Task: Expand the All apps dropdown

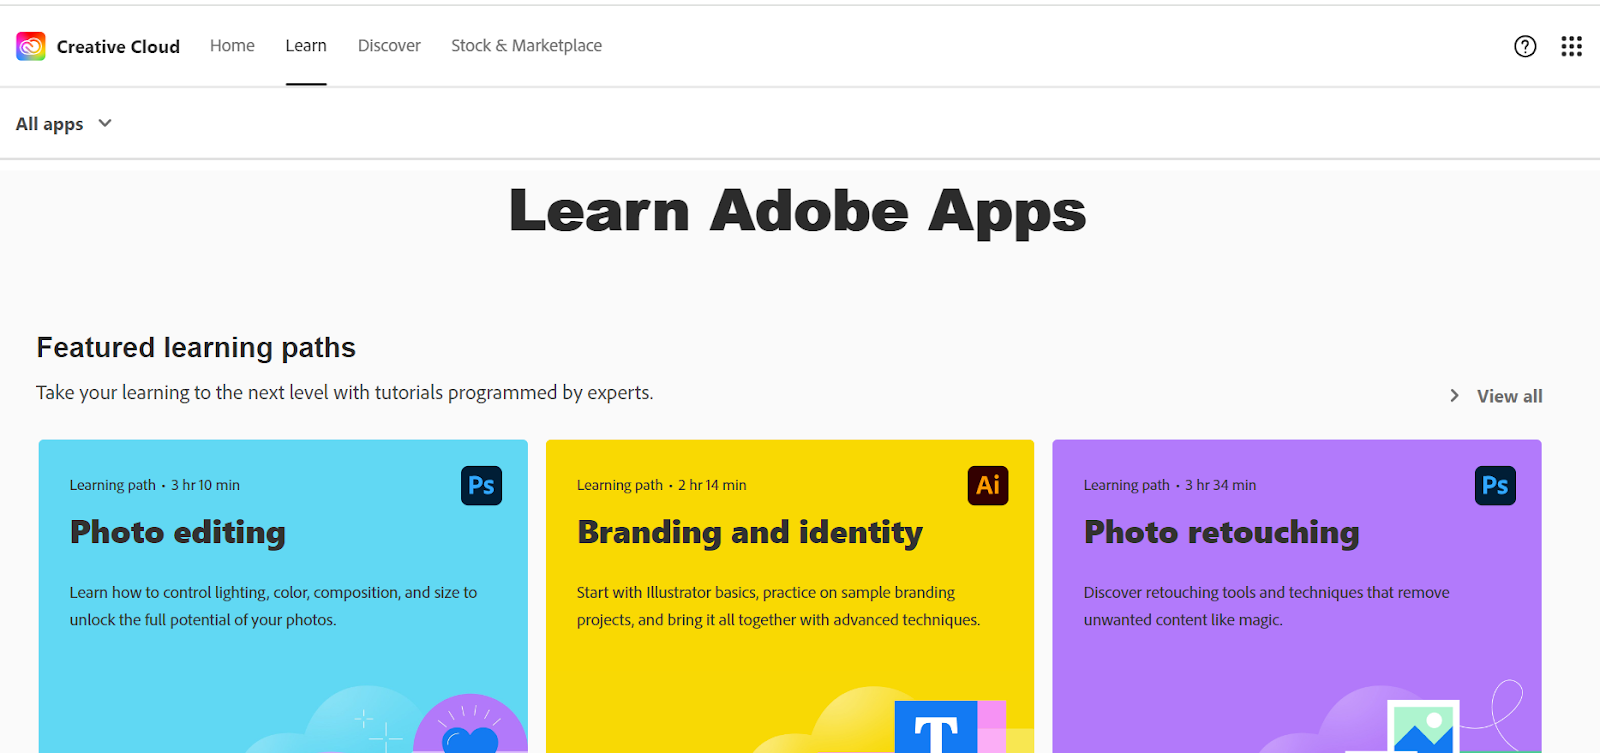Action: pyautogui.click(x=64, y=124)
